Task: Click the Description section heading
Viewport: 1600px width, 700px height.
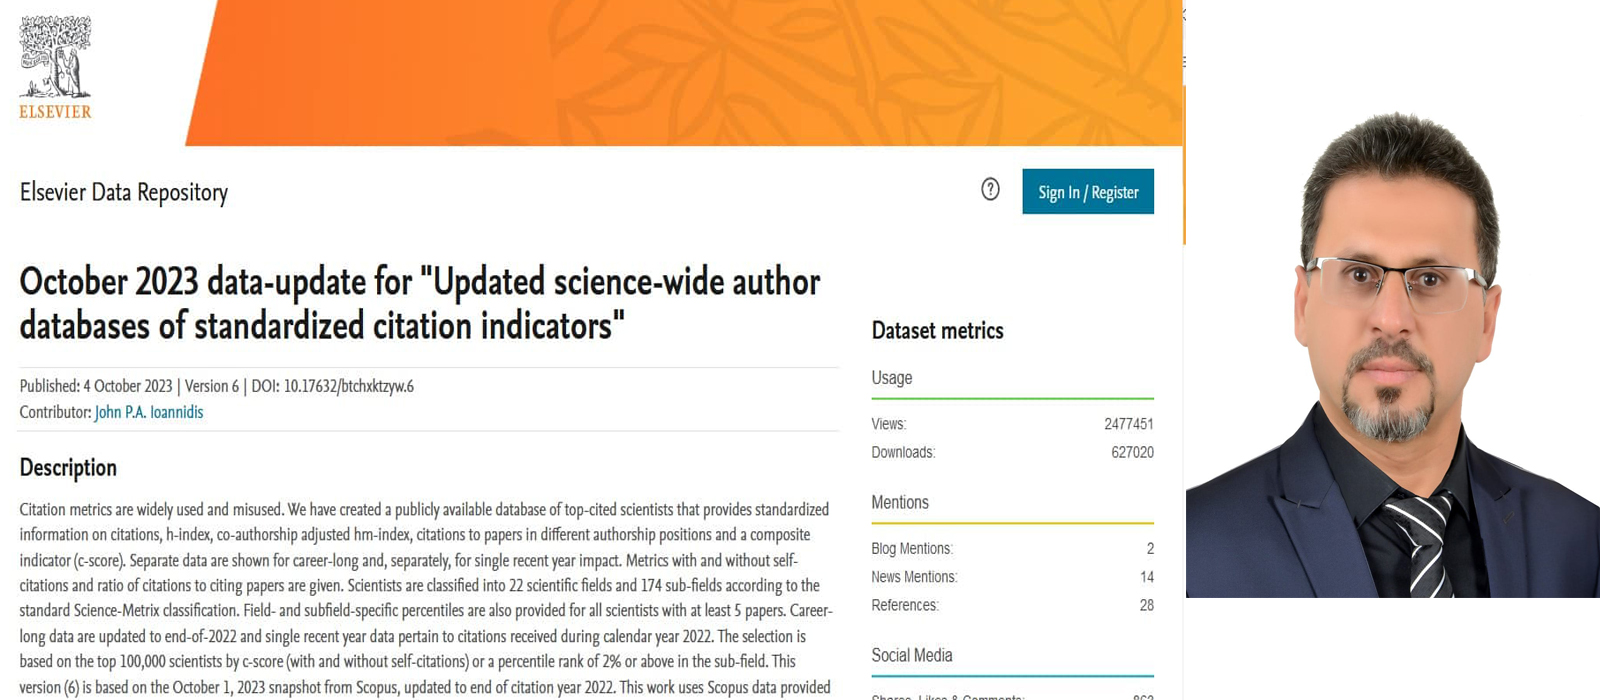Action: click(x=68, y=467)
